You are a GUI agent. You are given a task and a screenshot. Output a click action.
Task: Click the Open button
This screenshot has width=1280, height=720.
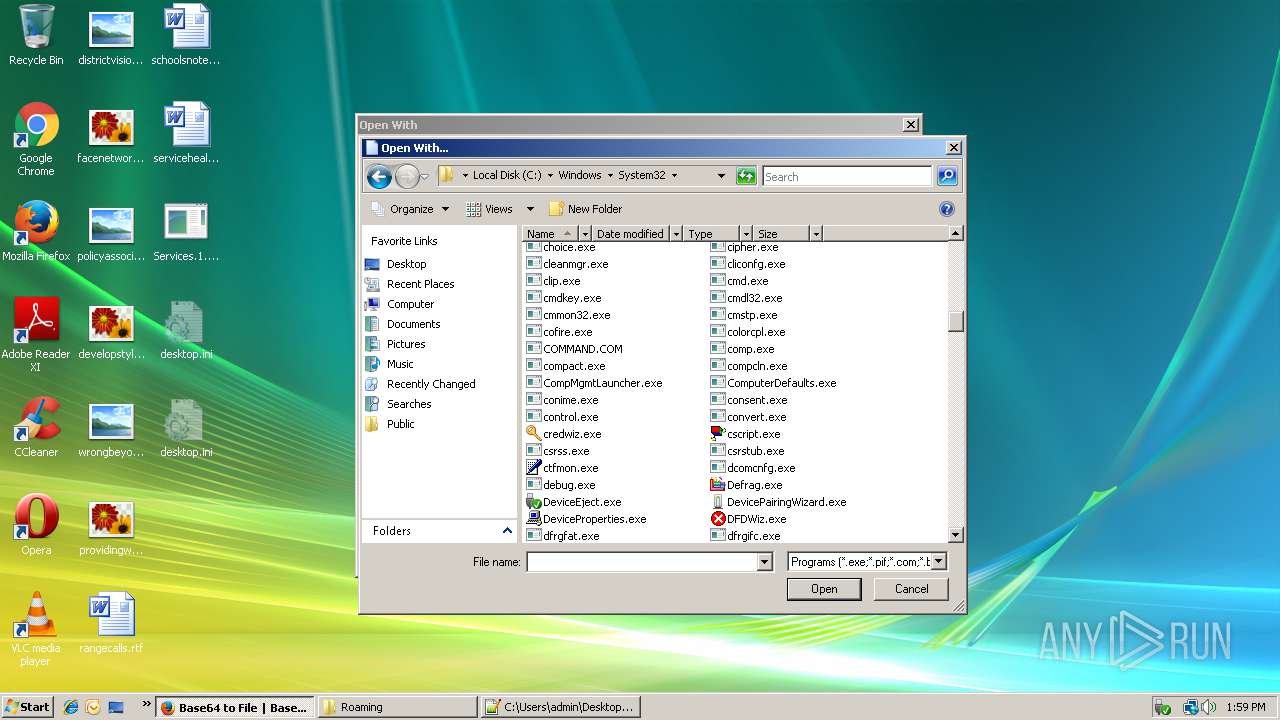pyautogui.click(x=824, y=589)
